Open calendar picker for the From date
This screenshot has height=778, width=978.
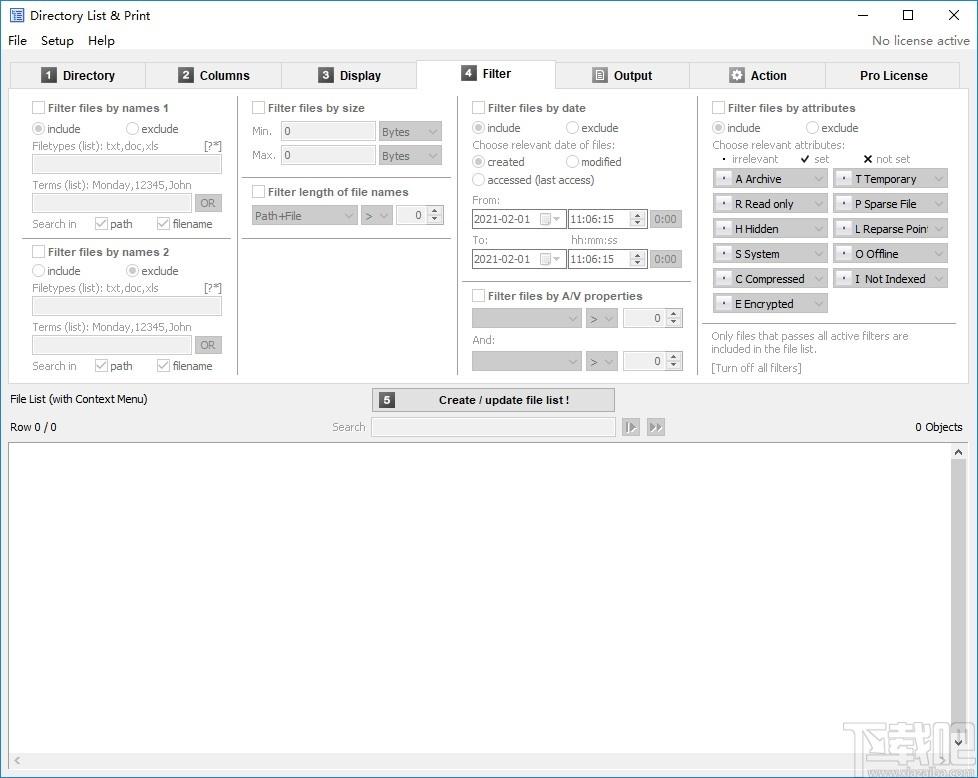550,219
